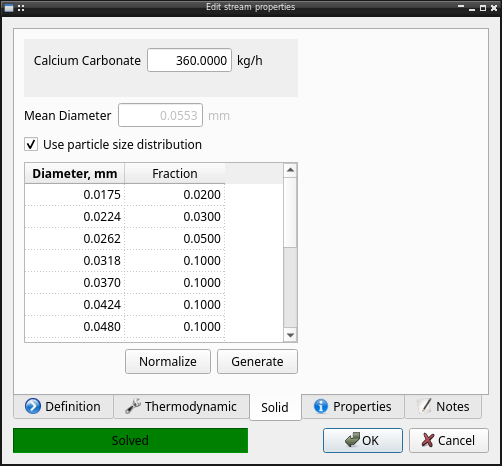Generate a particle size distribution

click(257, 361)
